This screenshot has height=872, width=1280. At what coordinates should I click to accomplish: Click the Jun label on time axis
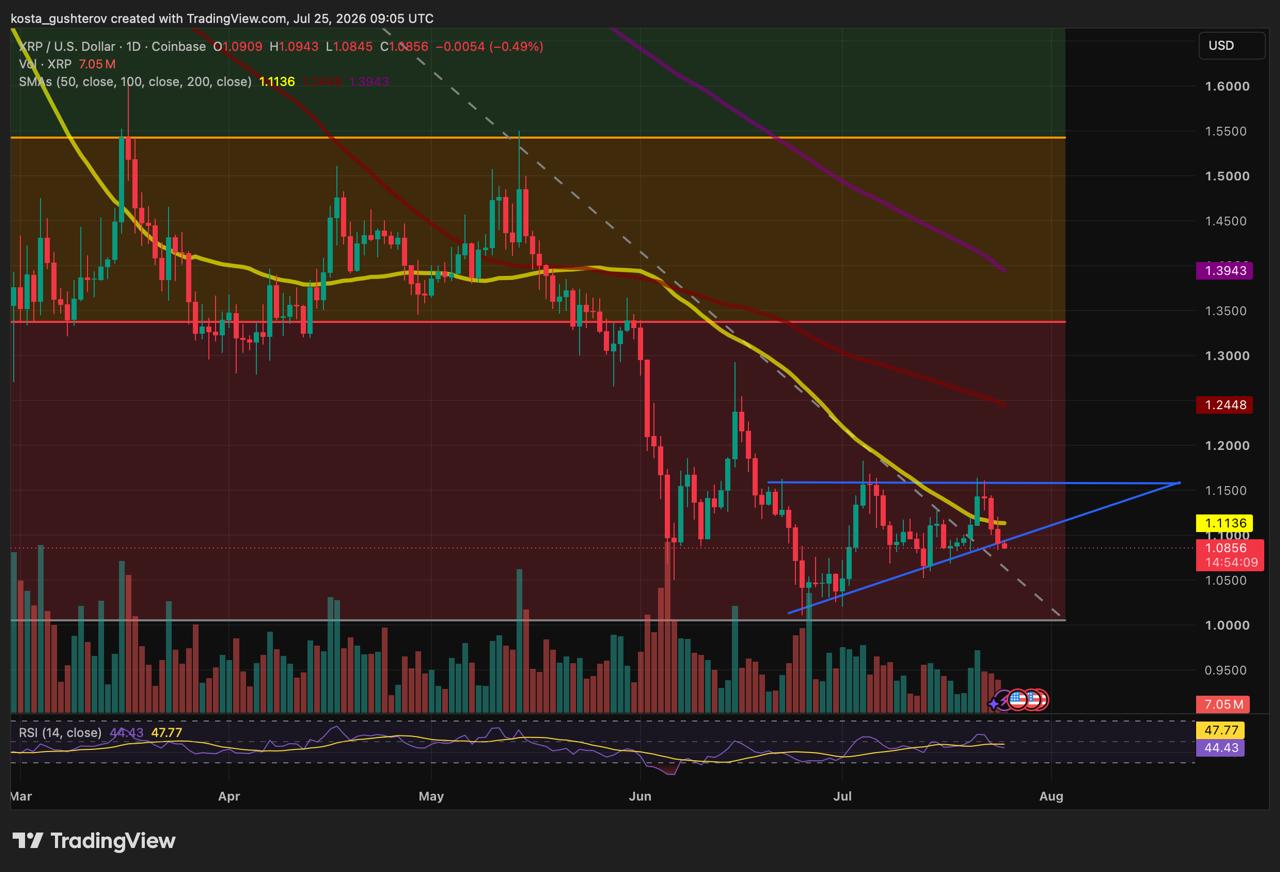tap(640, 797)
